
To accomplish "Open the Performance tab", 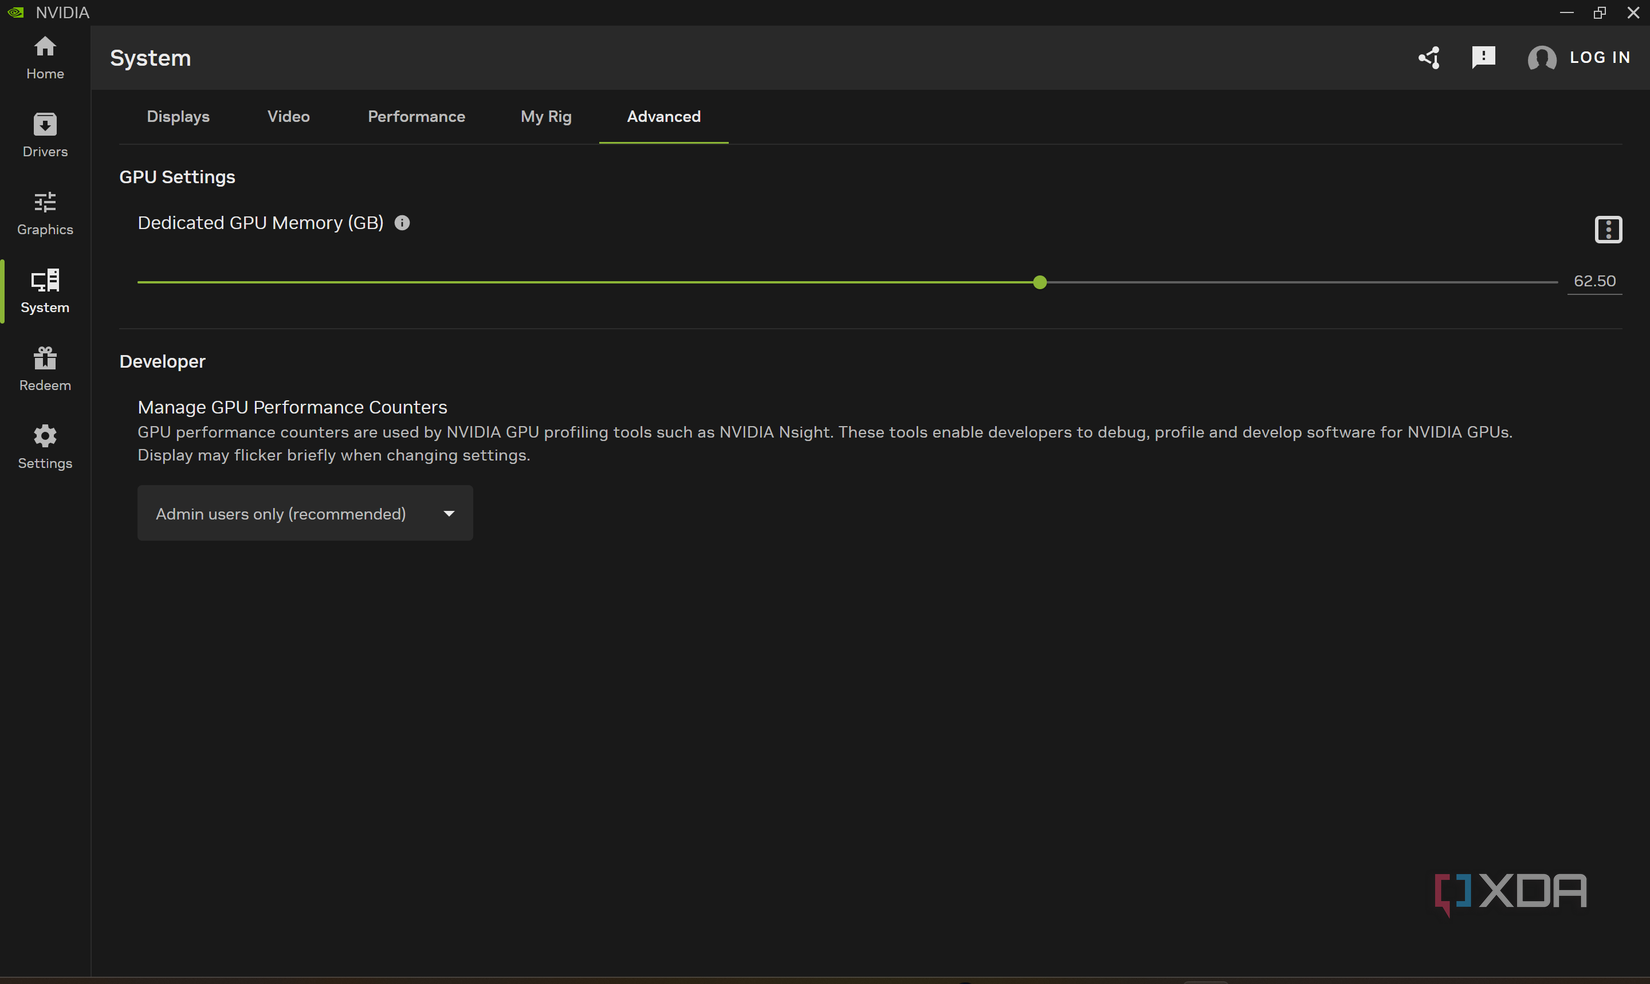I will [416, 117].
